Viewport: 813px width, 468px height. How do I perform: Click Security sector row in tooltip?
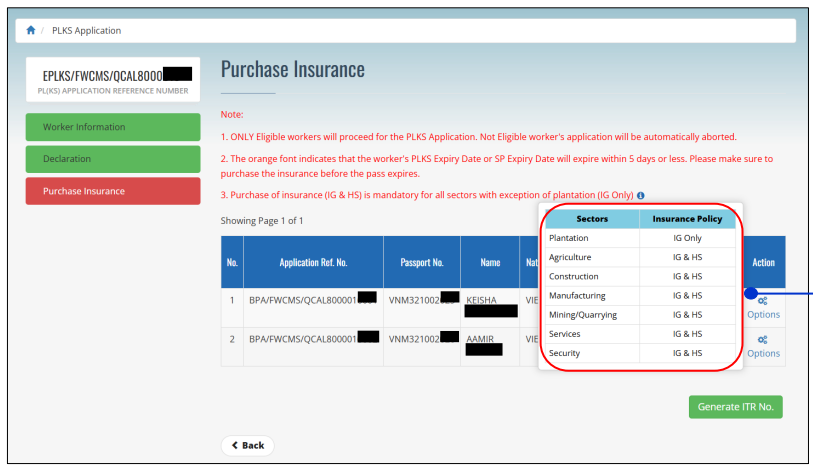tap(640, 353)
